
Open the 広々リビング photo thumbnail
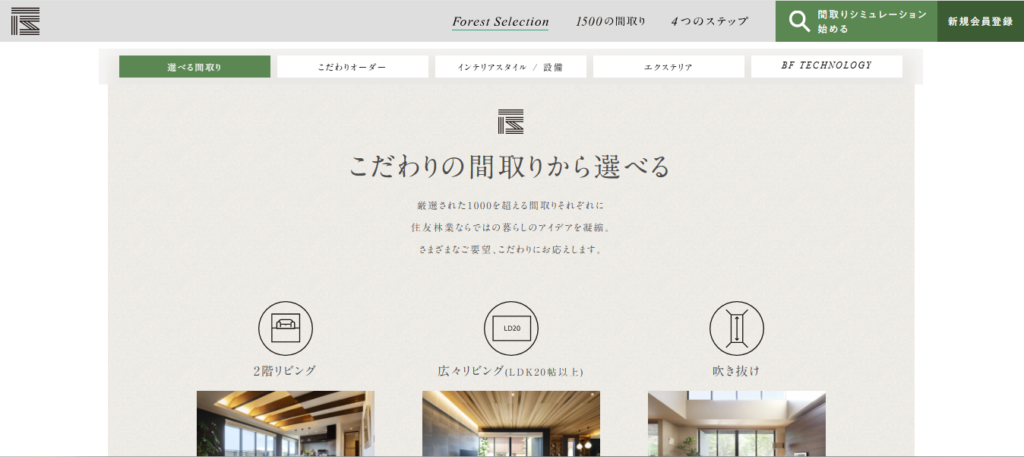click(x=511, y=424)
